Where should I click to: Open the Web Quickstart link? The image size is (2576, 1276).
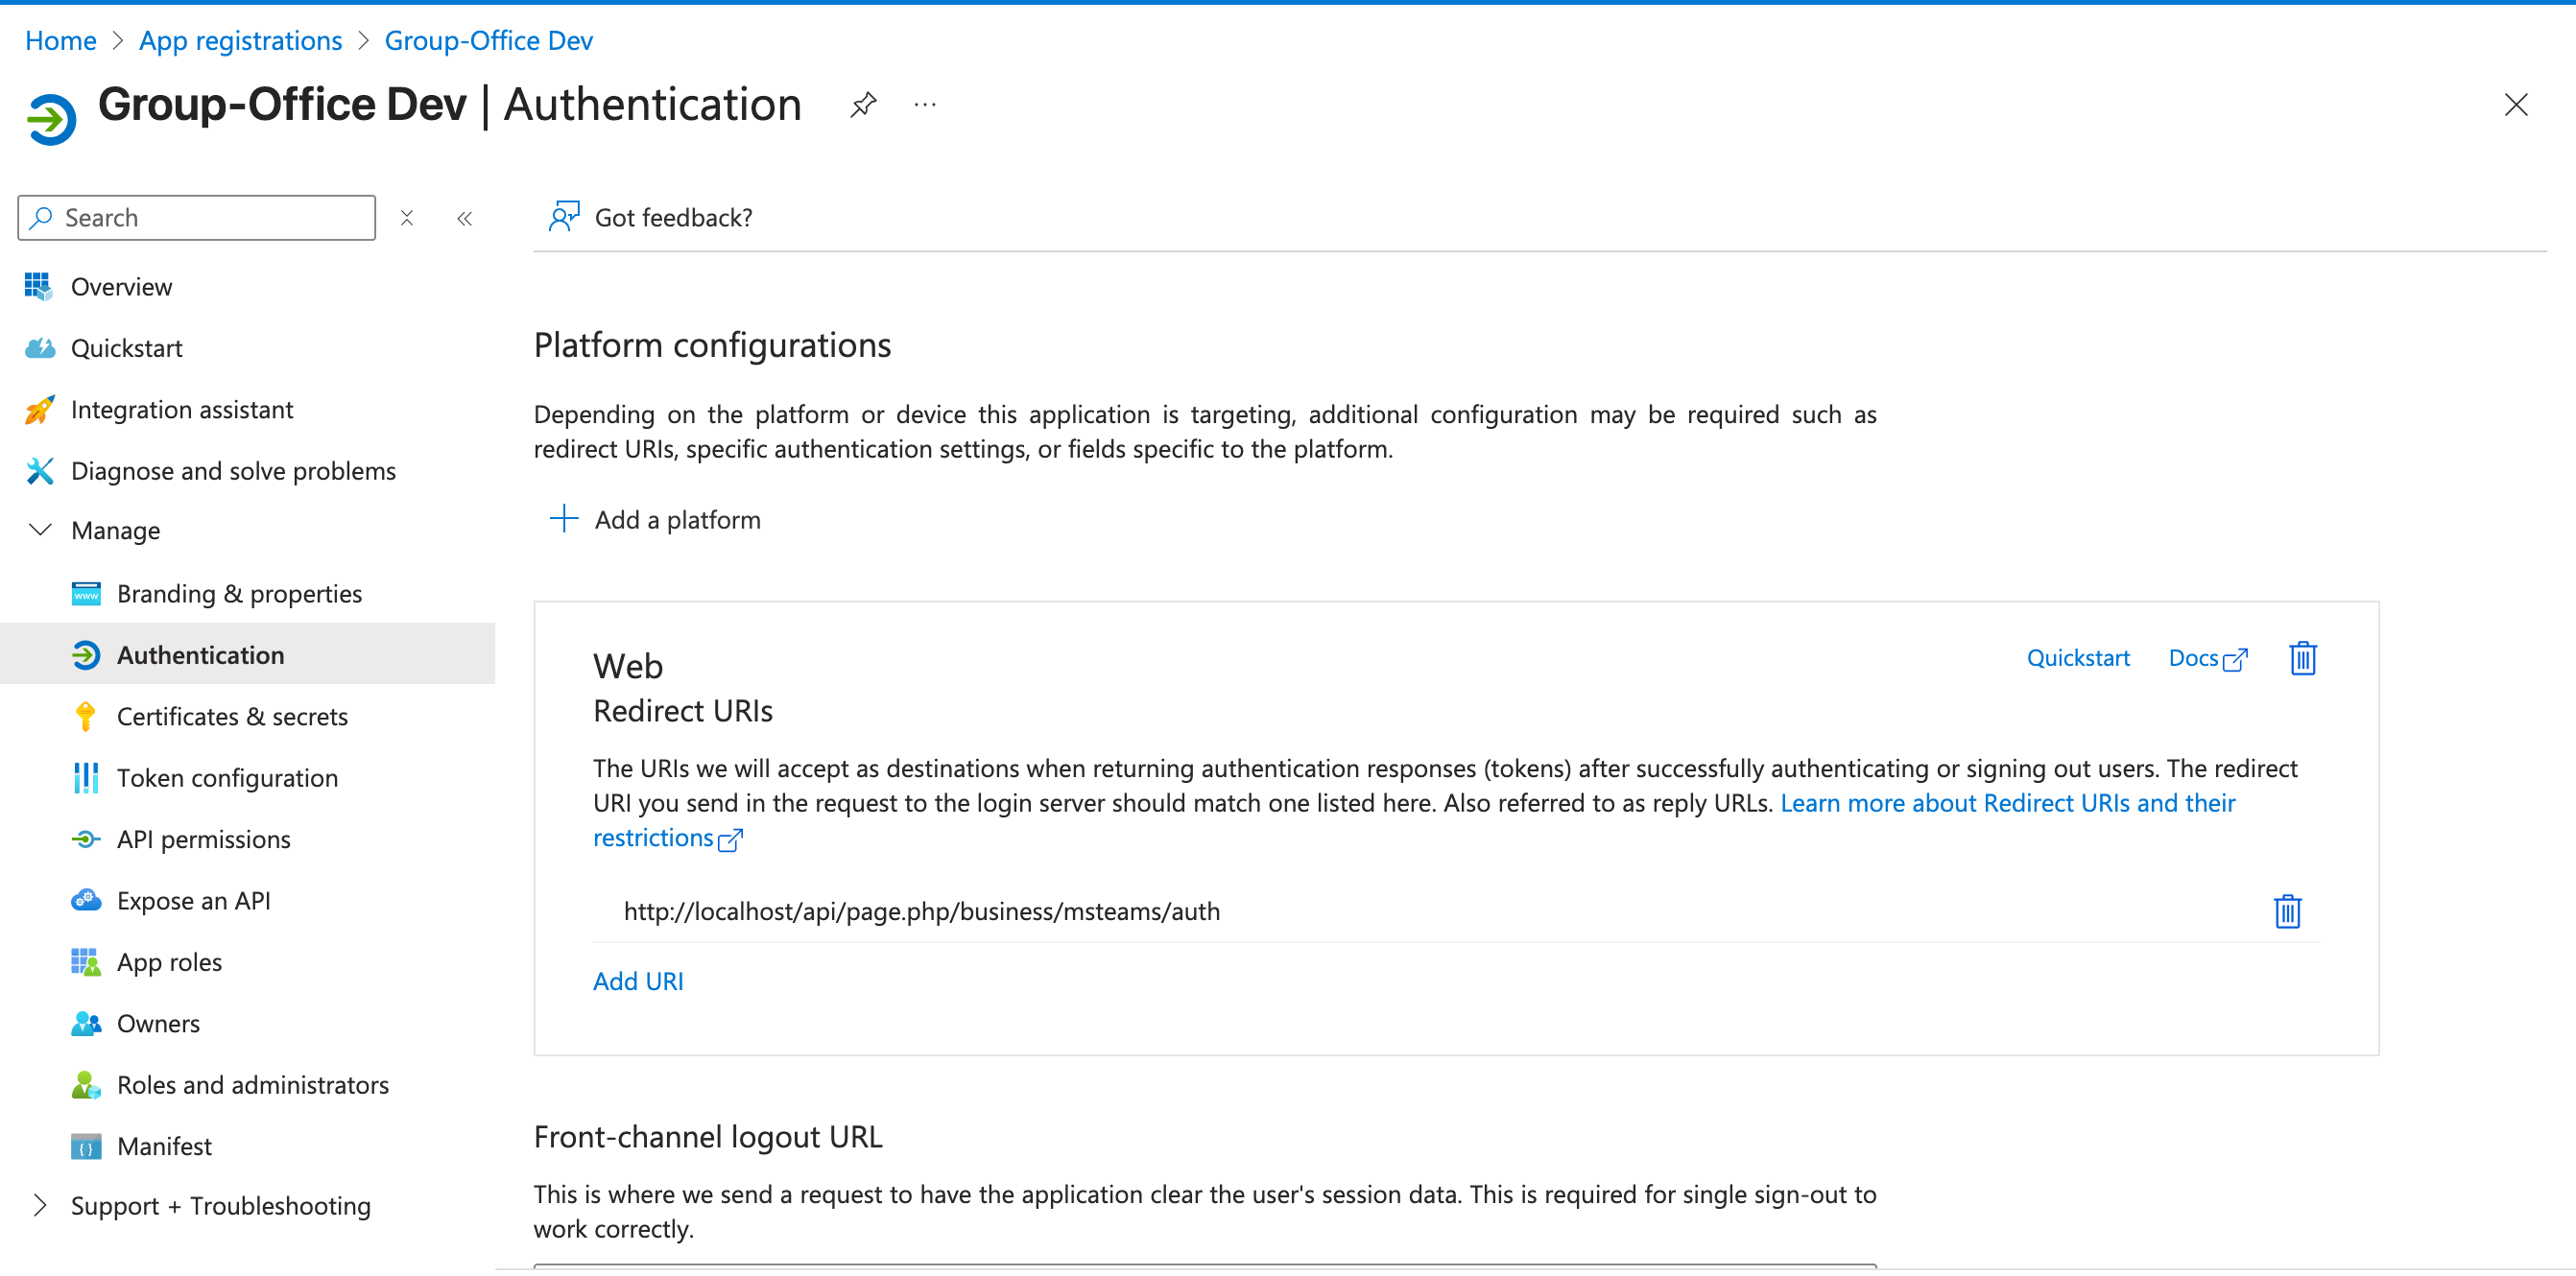(x=2078, y=658)
